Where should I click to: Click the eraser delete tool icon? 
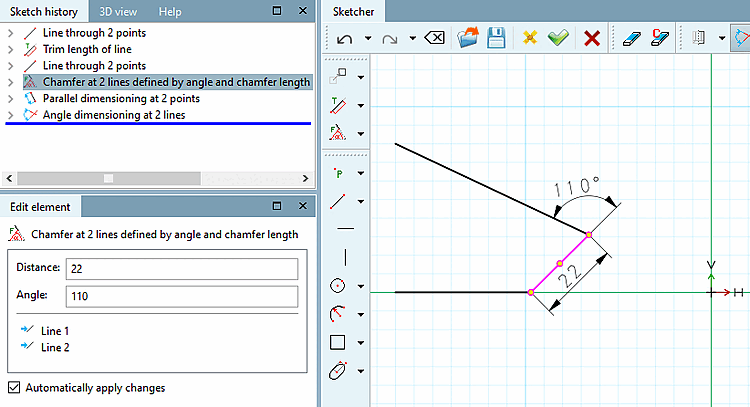(631, 38)
